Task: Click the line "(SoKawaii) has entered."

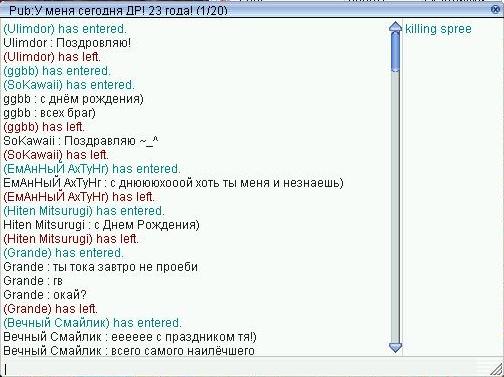Action: click(x=69, y=85)
